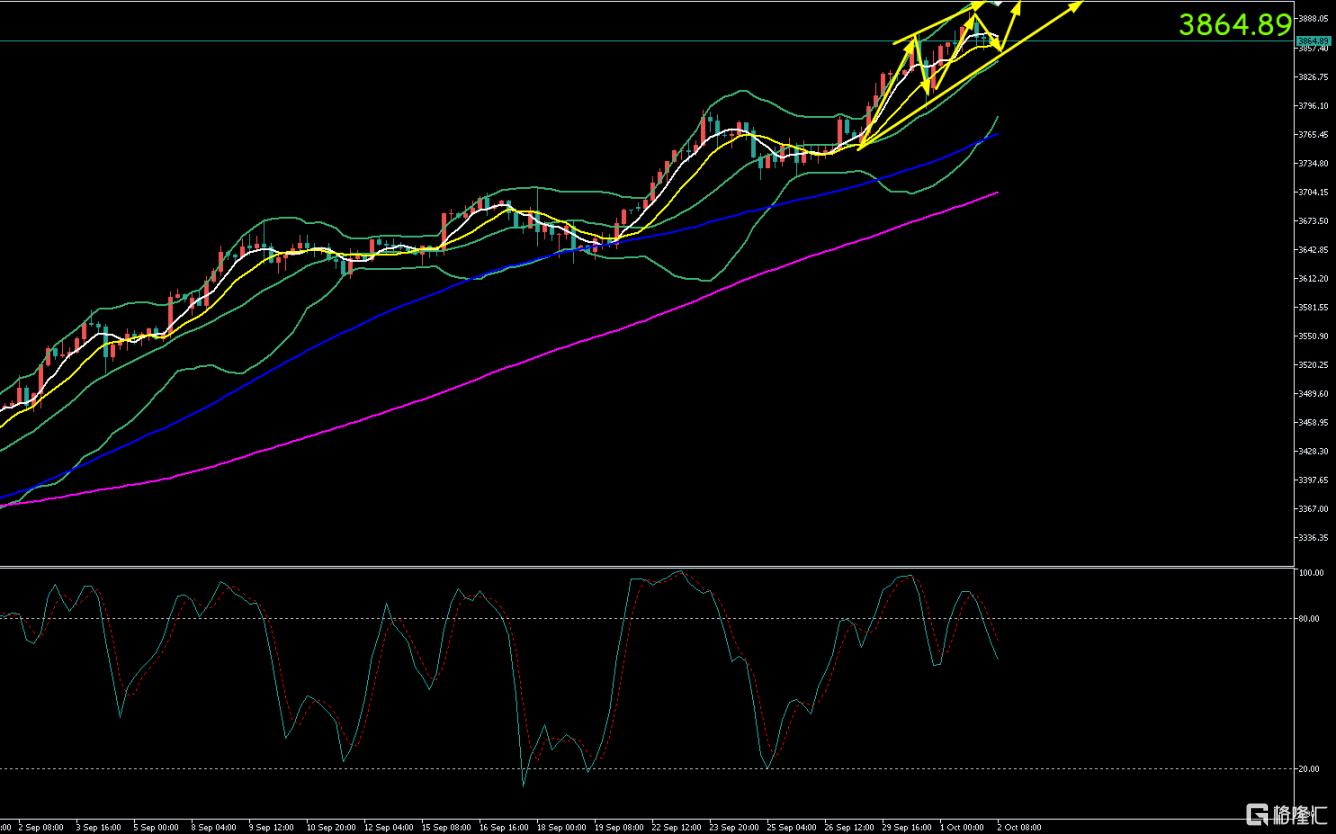
Task: Click the 20.00 oversold level label
Action: (x=1309, y=769)
